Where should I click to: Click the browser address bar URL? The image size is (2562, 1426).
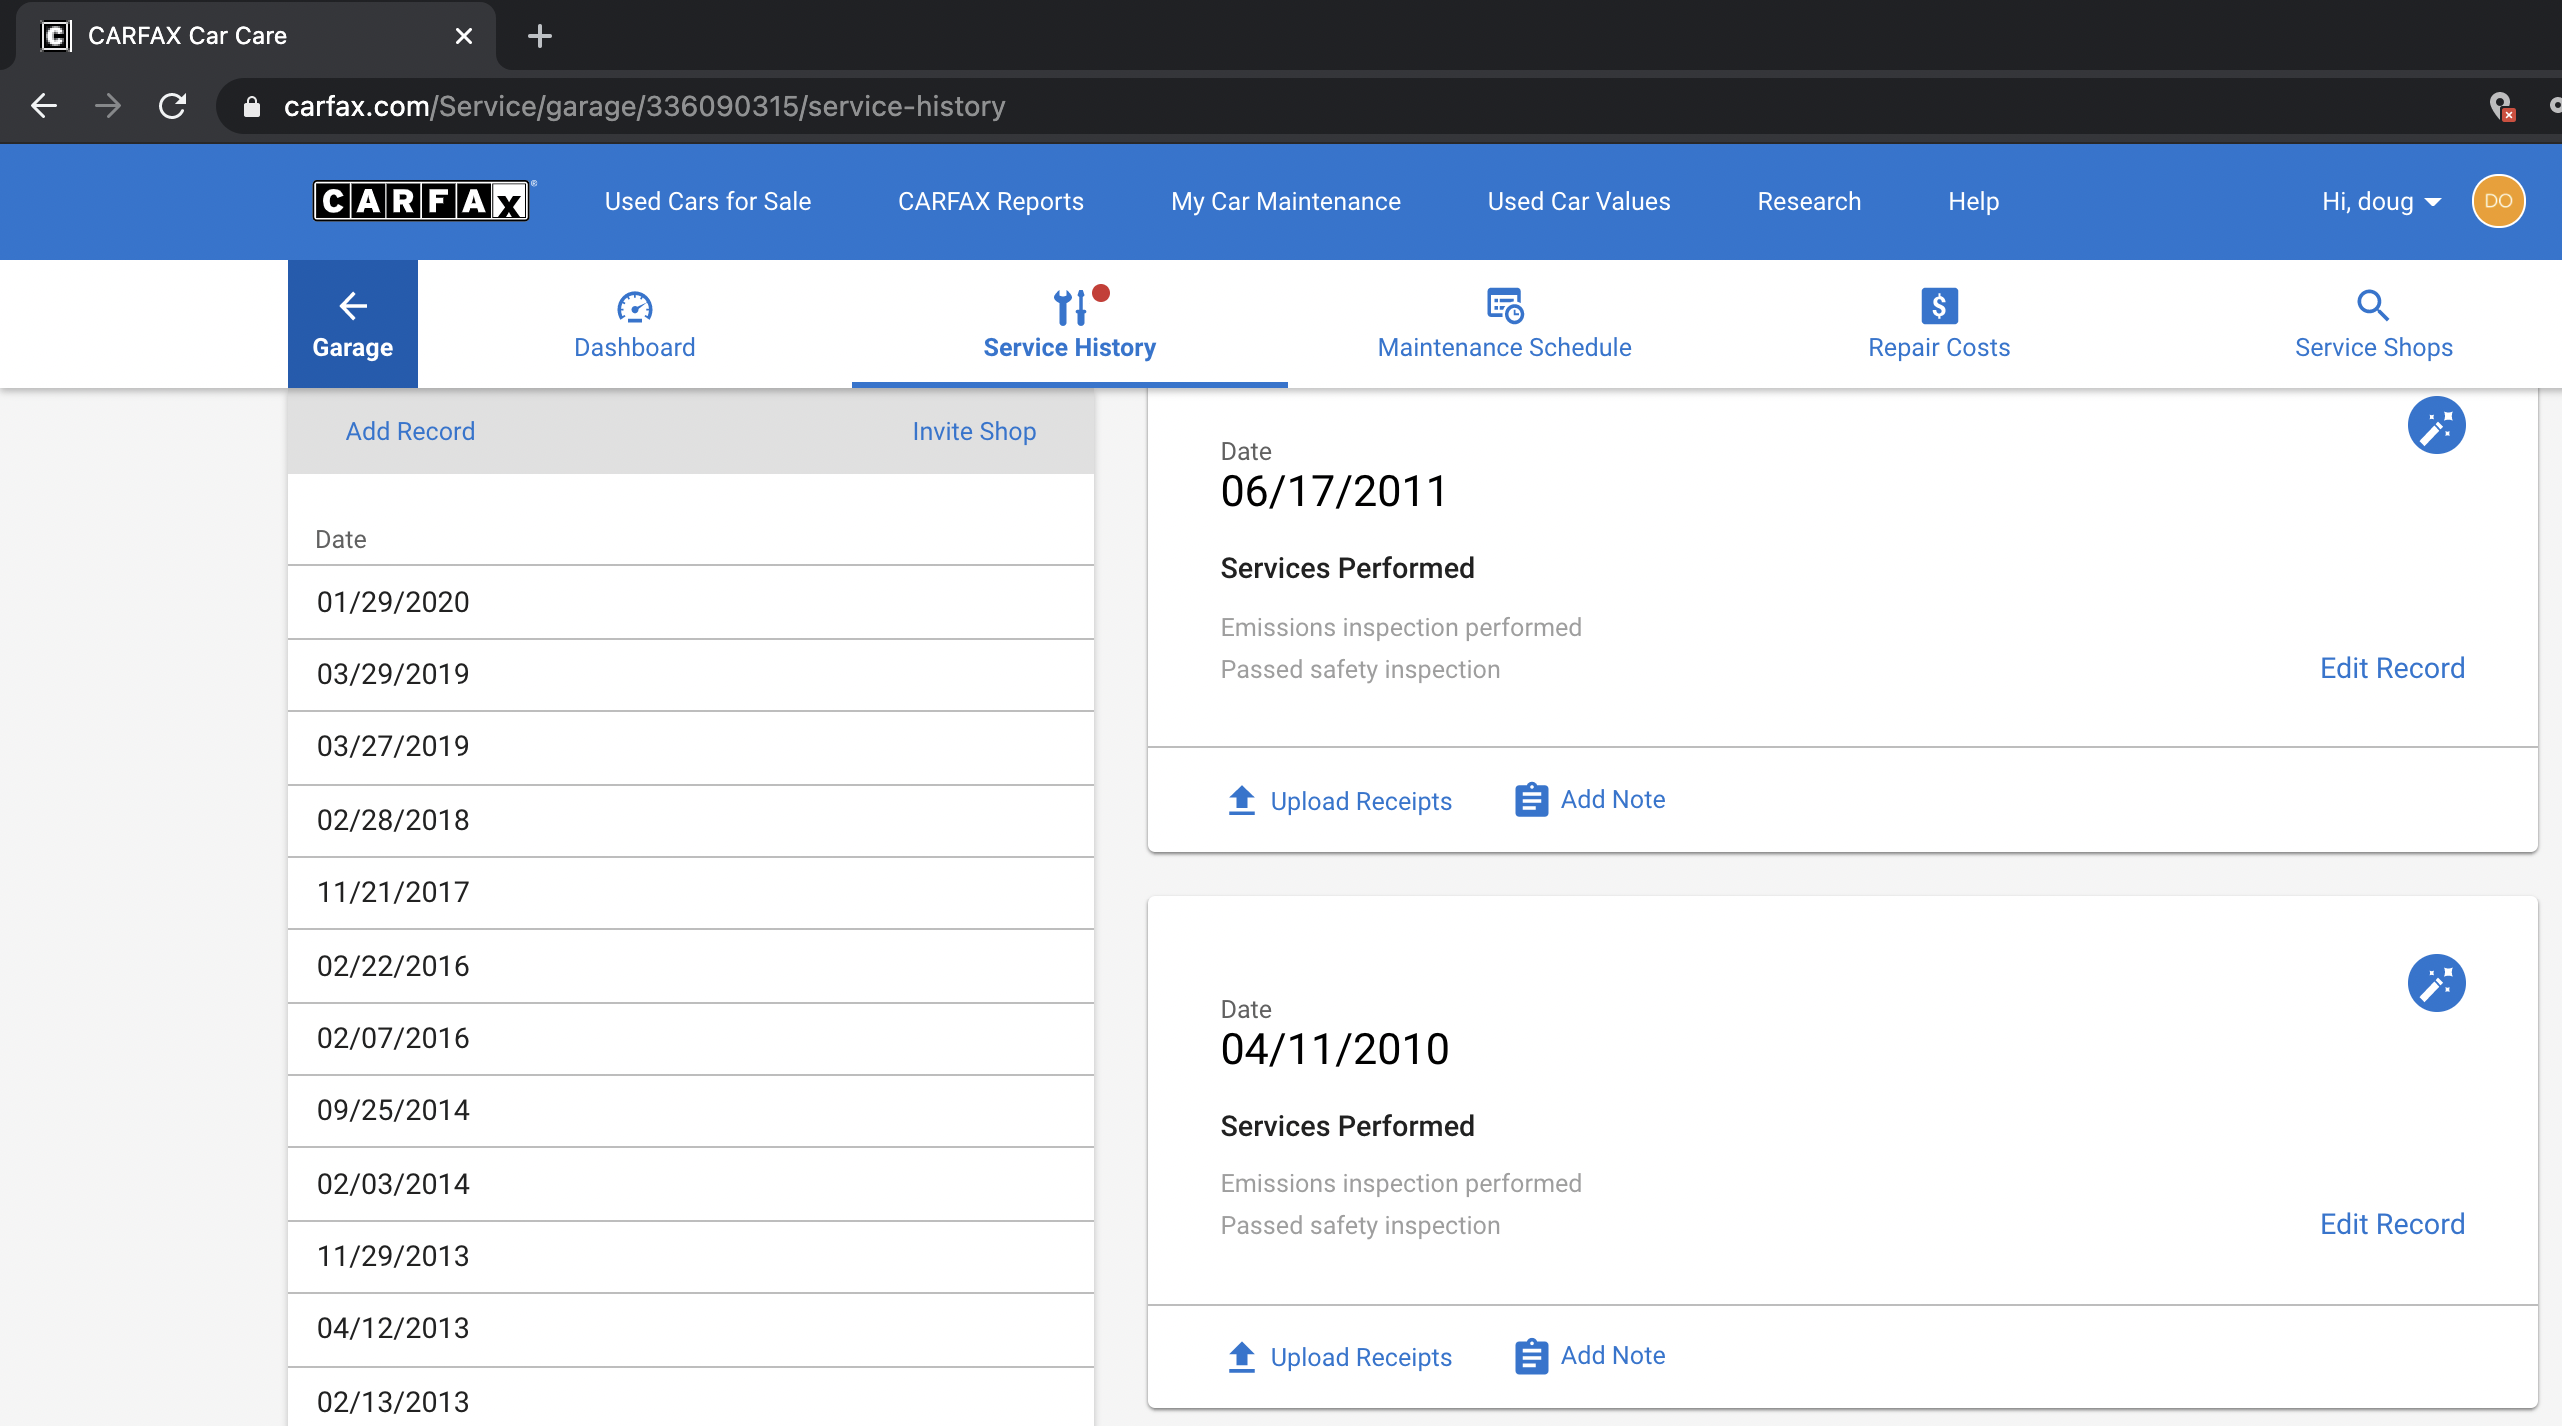click(x=644, y=106)
